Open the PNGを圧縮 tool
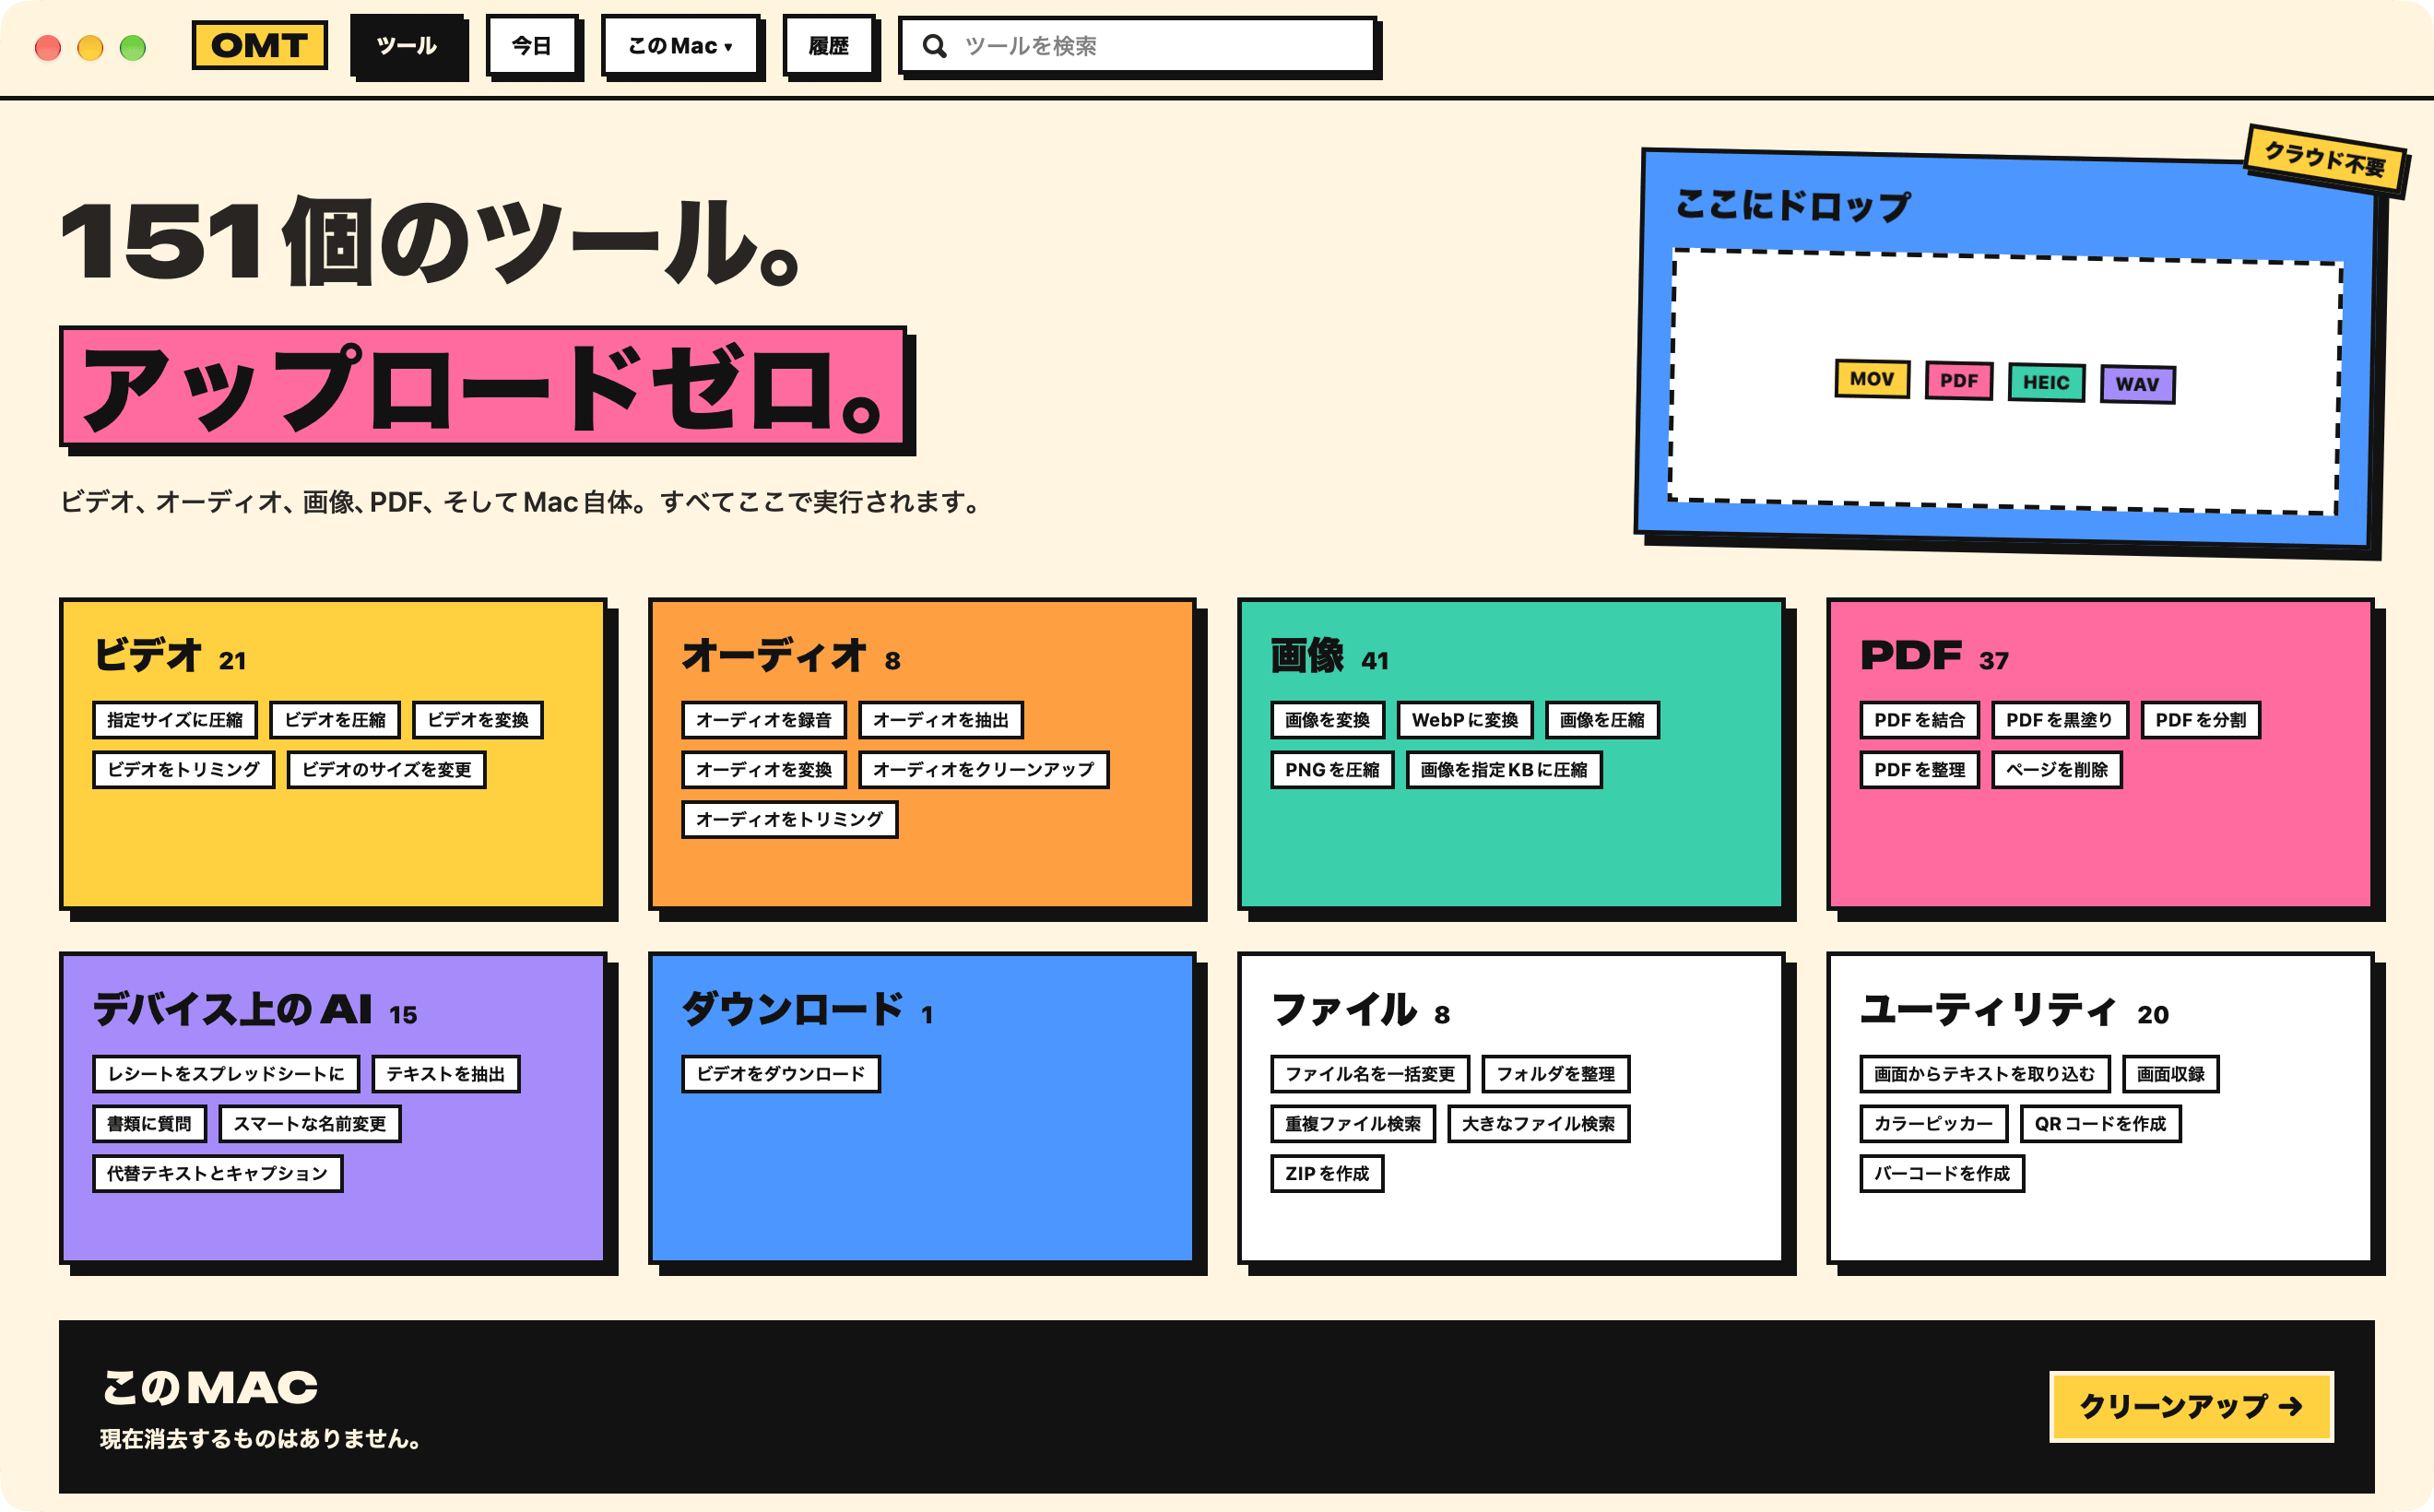2434x1512 pixels. (1332, 770)
